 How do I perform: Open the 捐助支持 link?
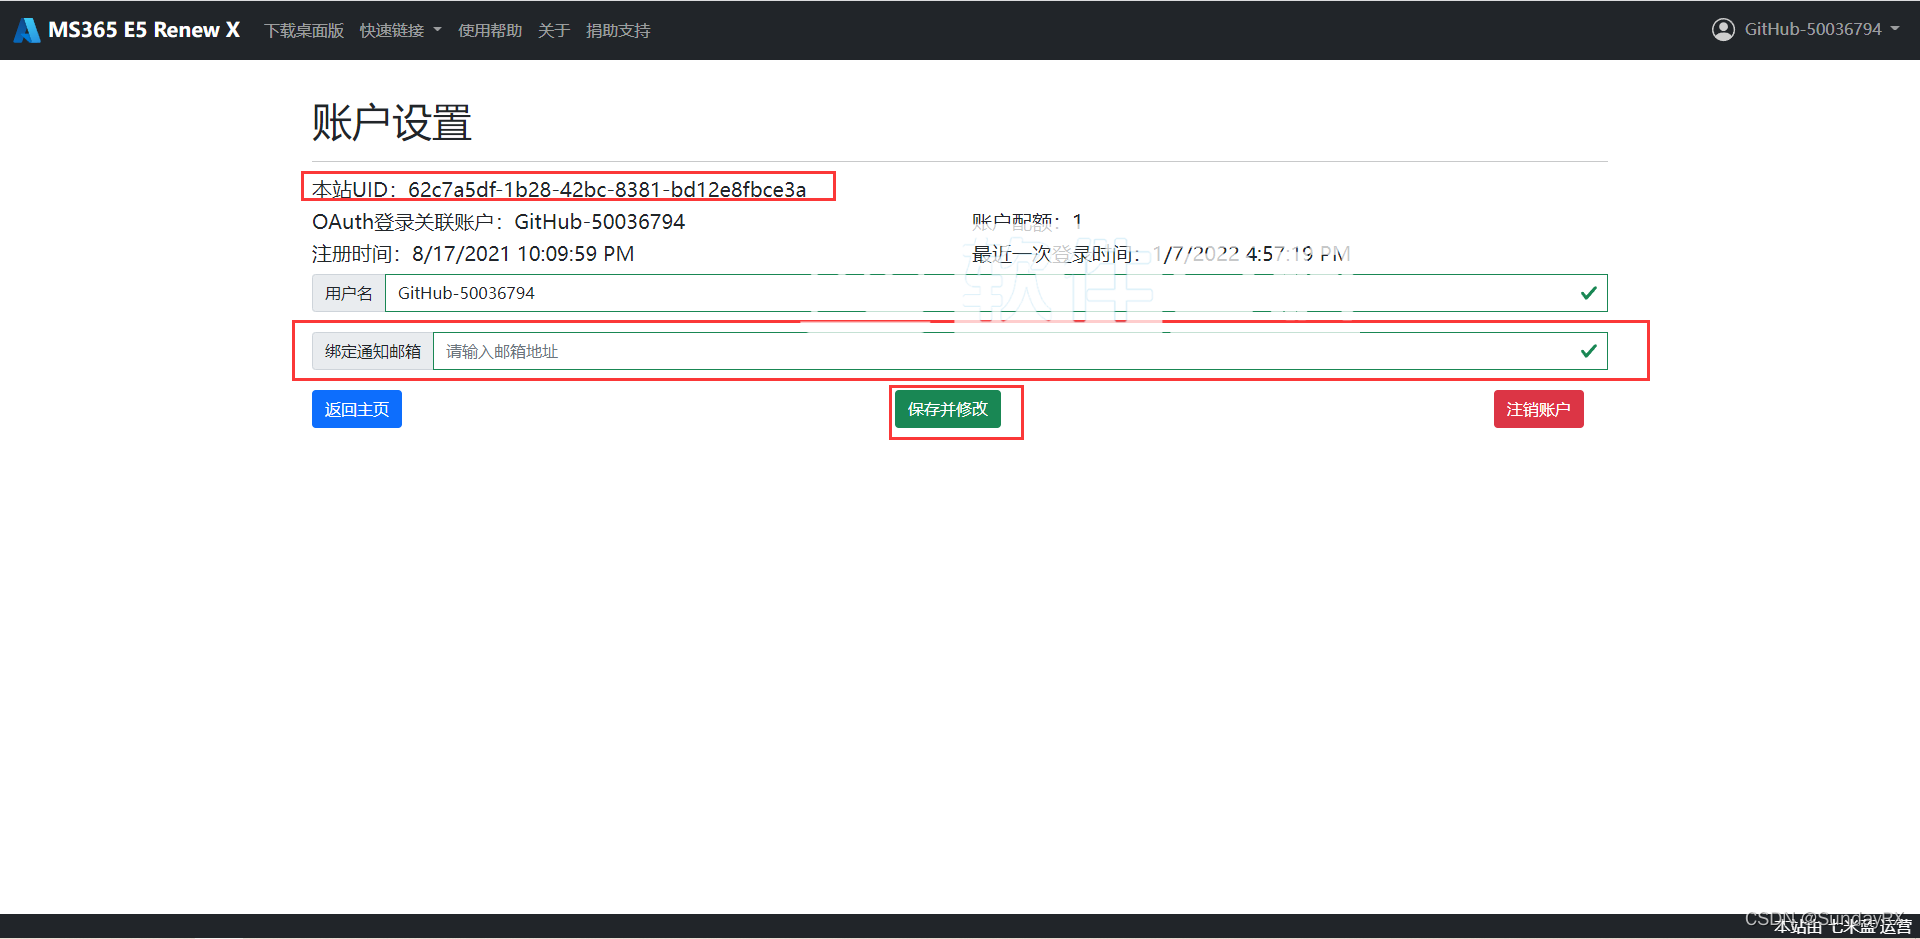(x=618, y=31)
